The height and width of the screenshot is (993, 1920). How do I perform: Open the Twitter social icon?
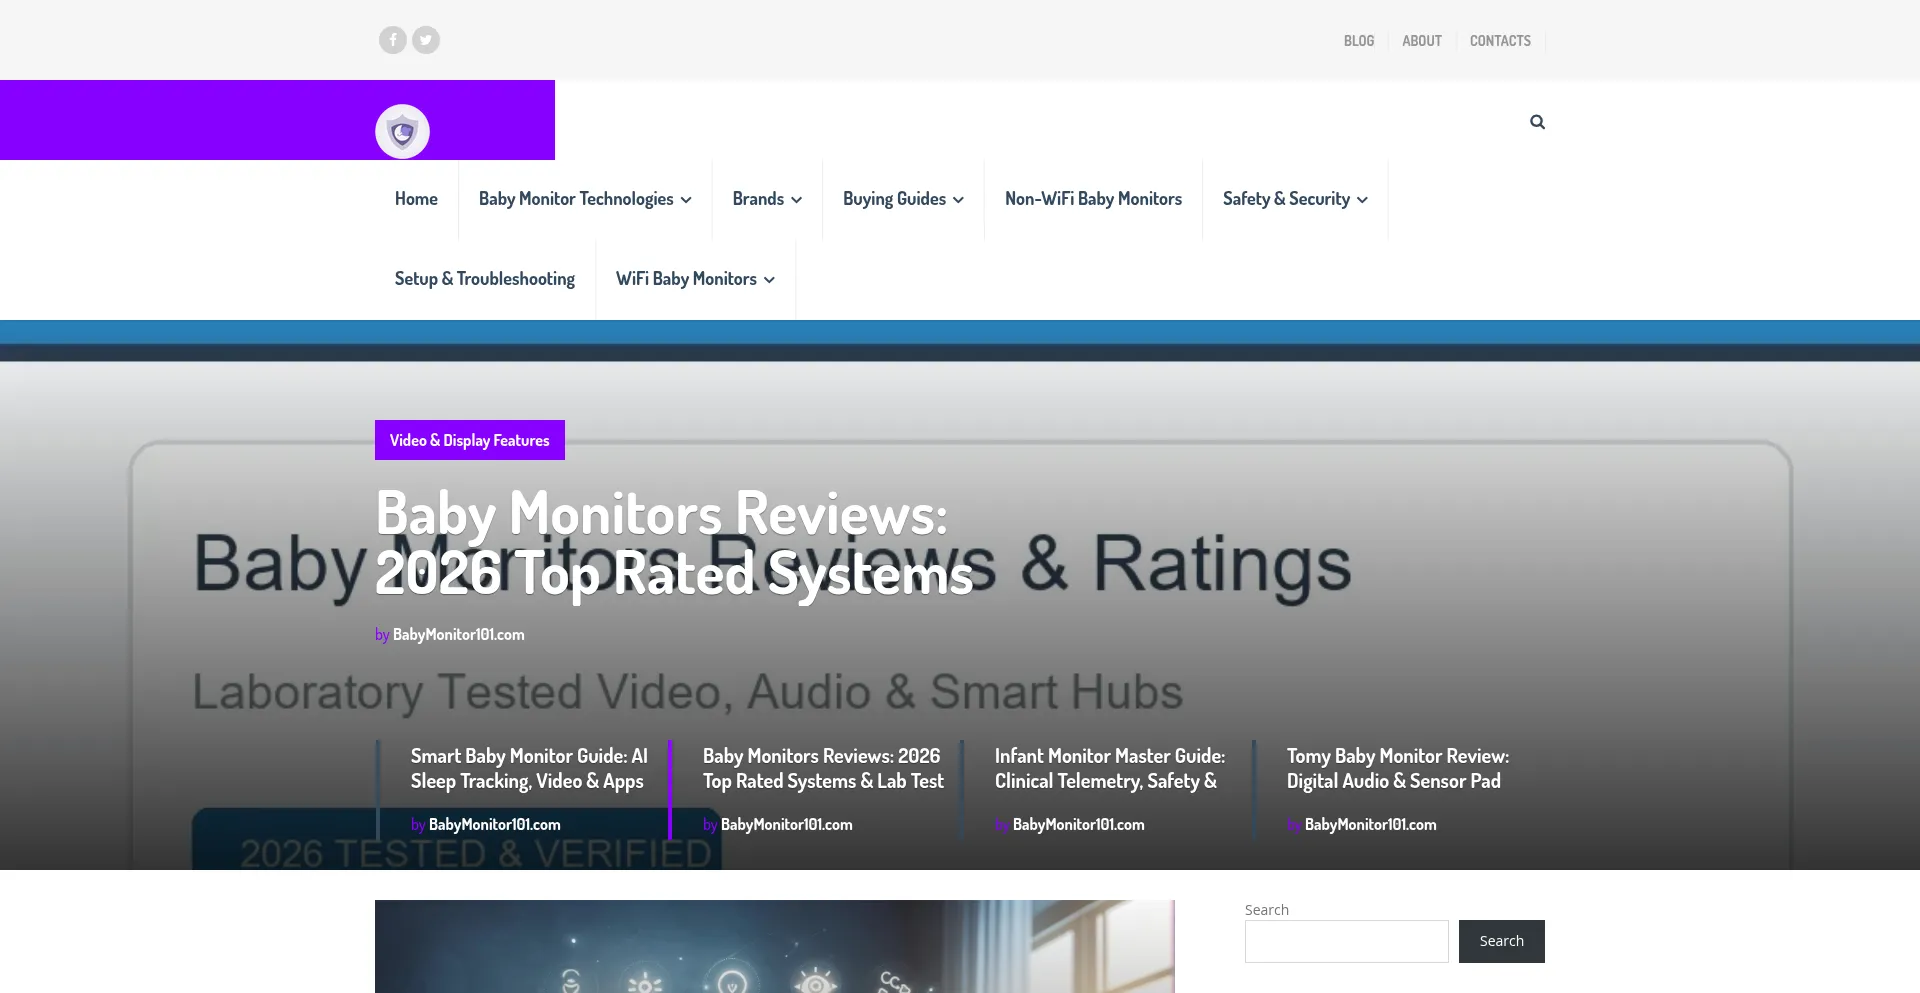coord(426,40)
